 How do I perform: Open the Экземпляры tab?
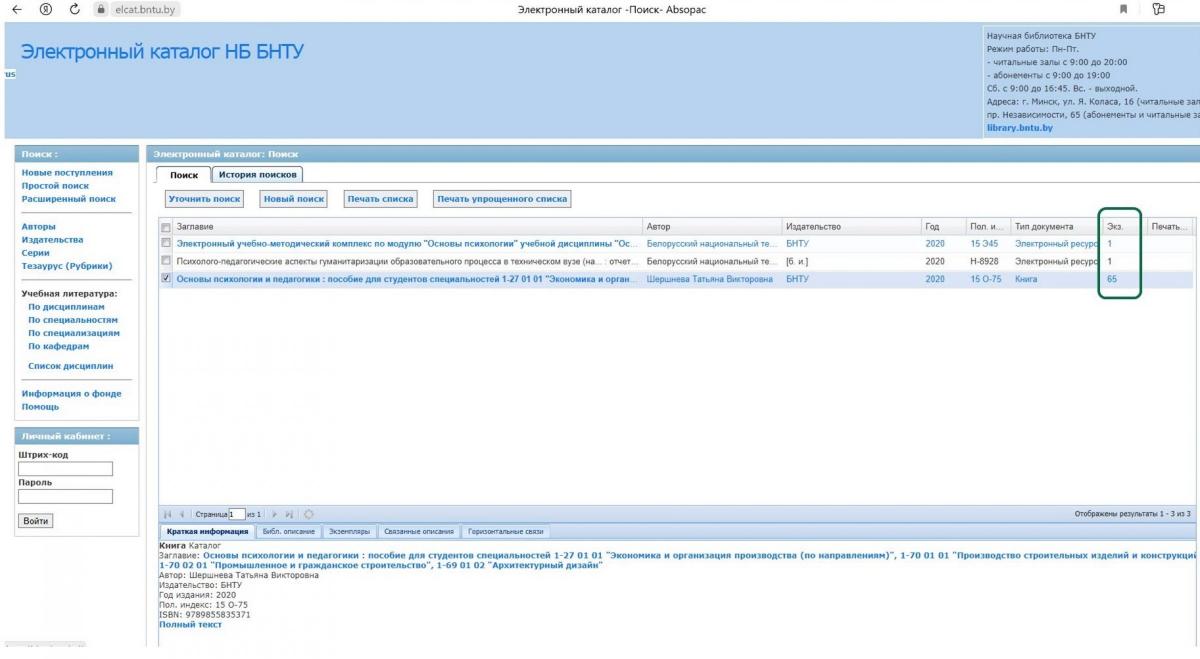point(348,532)
